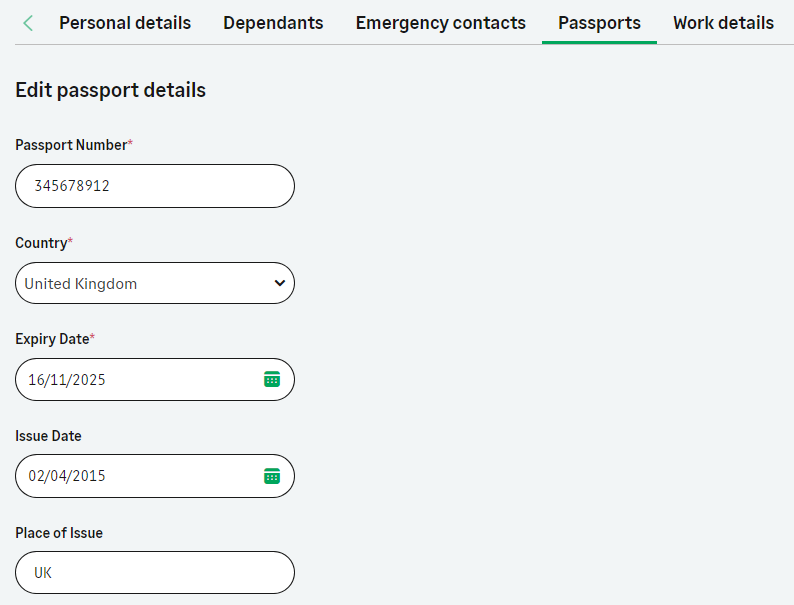The image size is (794, 605).
Task: Open the Dependants tab
Action: [x=273, y=23]
